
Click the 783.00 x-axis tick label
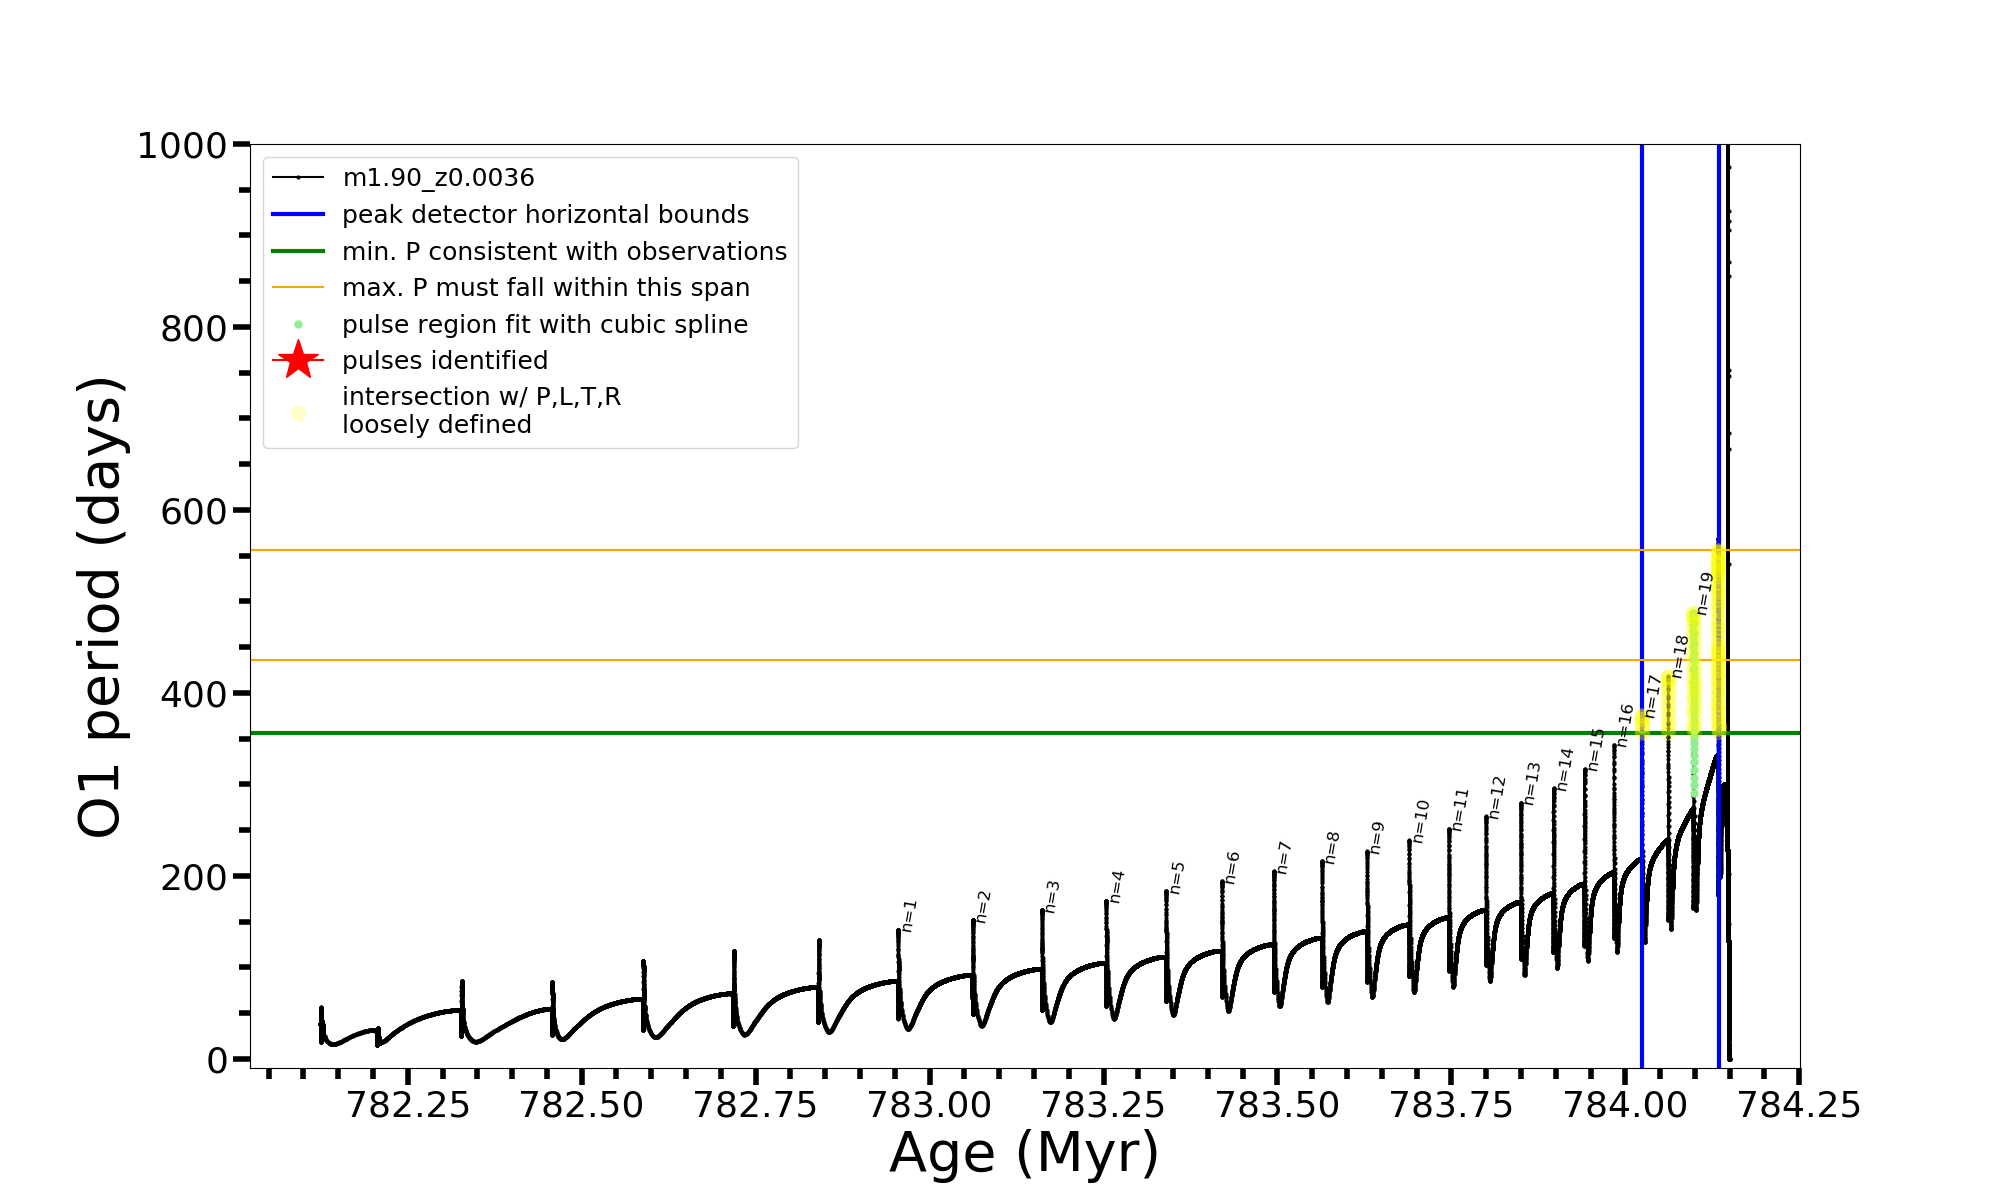(930, 1105)
